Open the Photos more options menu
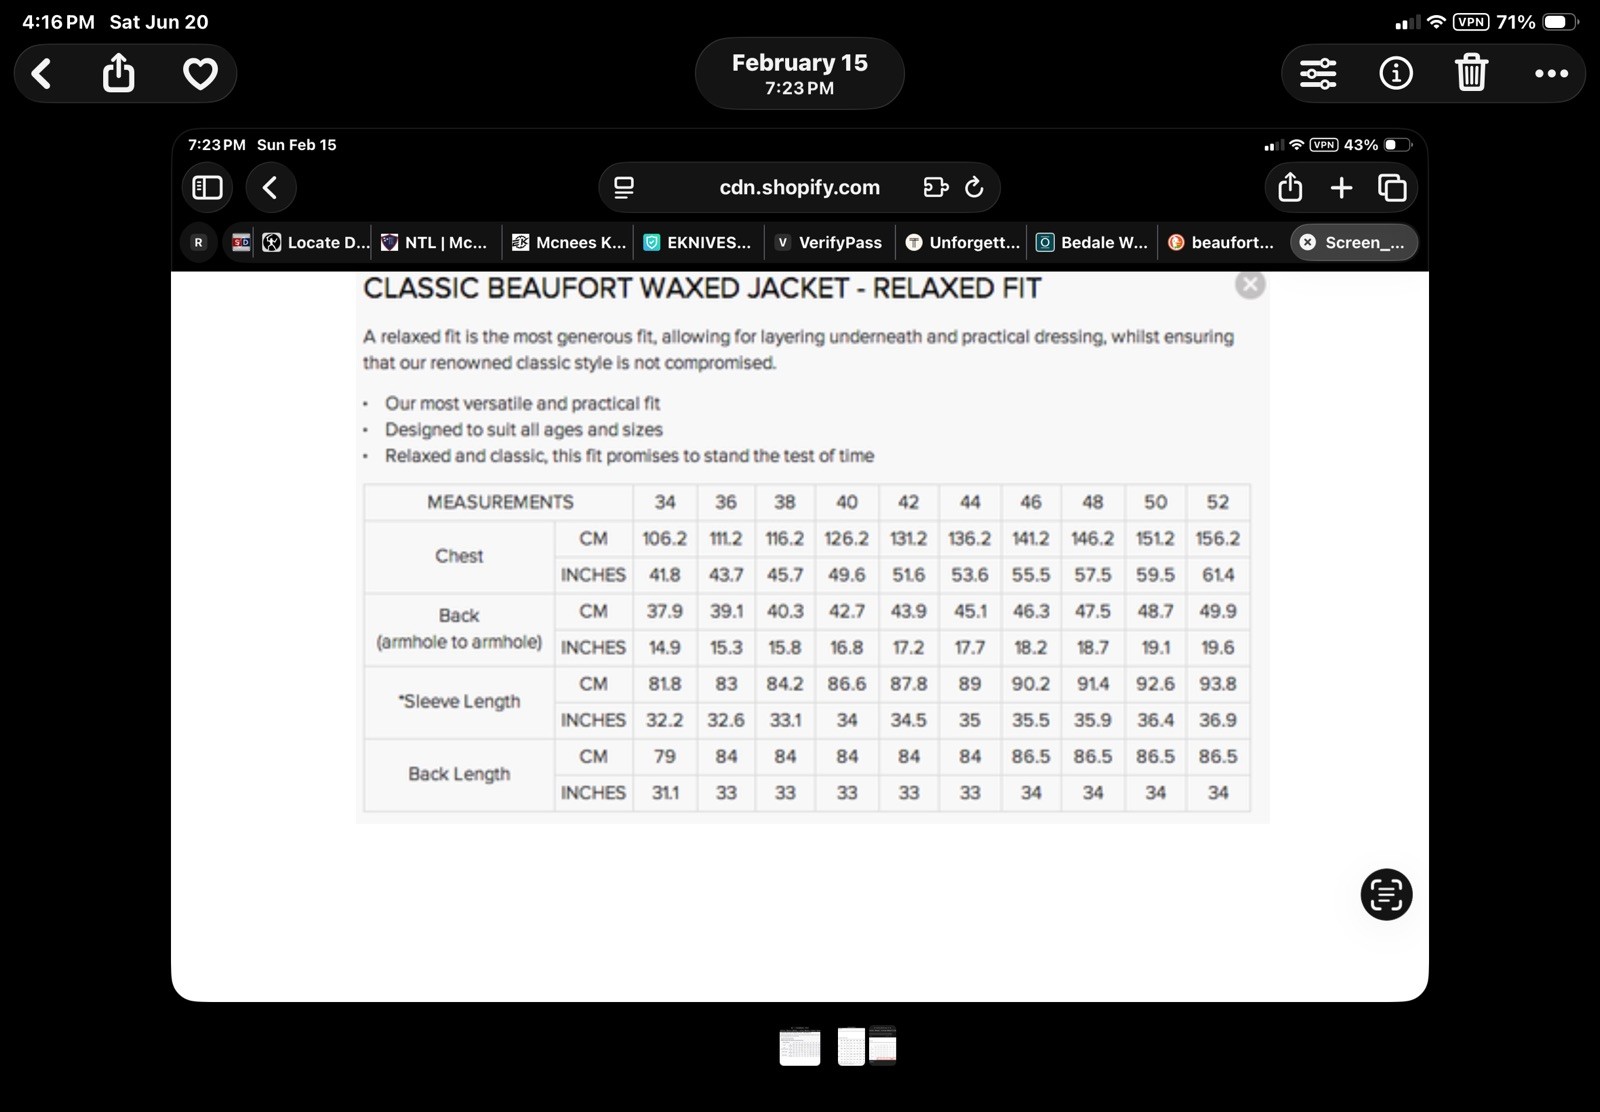Screen dimensions: 1600x1112 tap(1551, 73)
